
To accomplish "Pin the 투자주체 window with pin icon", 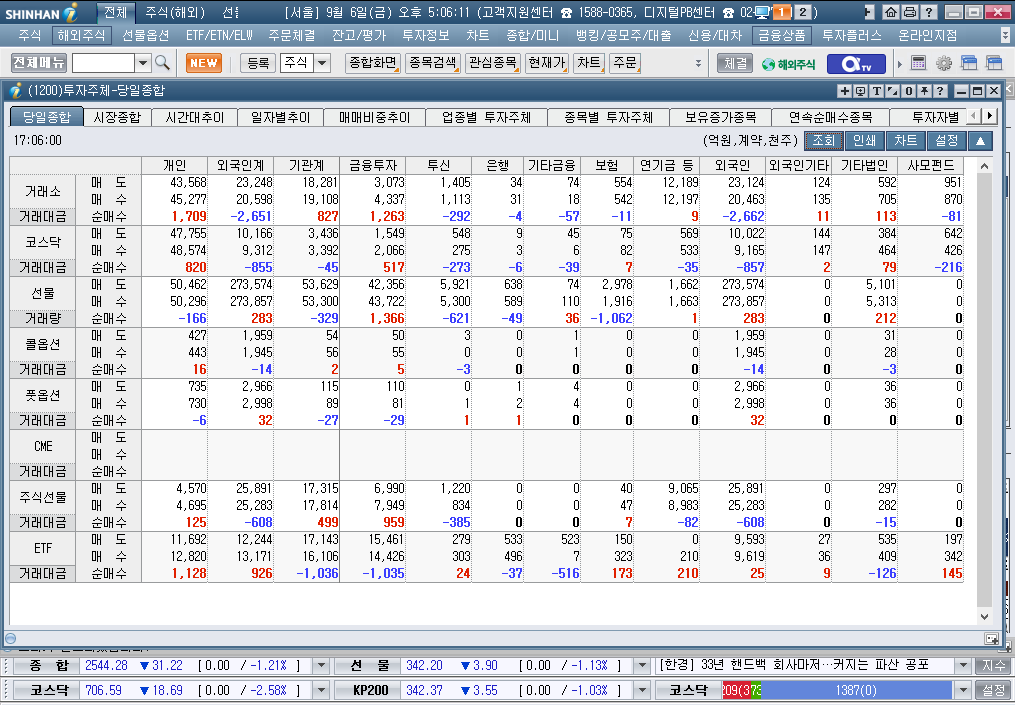I will [x=924, y=91].
